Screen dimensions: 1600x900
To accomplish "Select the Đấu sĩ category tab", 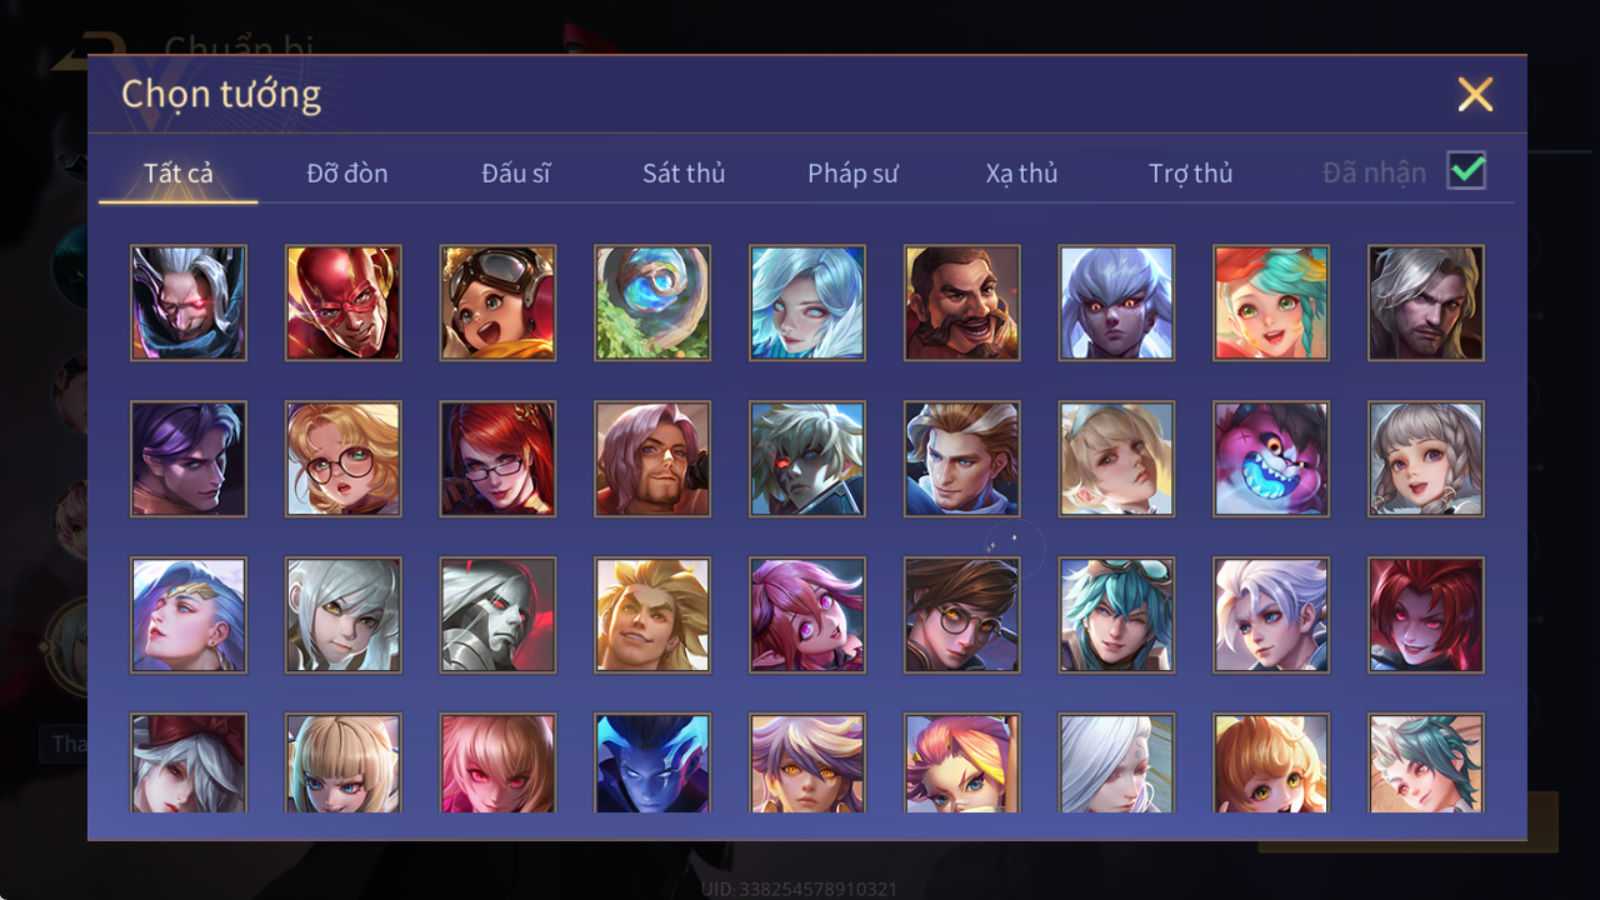I will tap(516, 173).
